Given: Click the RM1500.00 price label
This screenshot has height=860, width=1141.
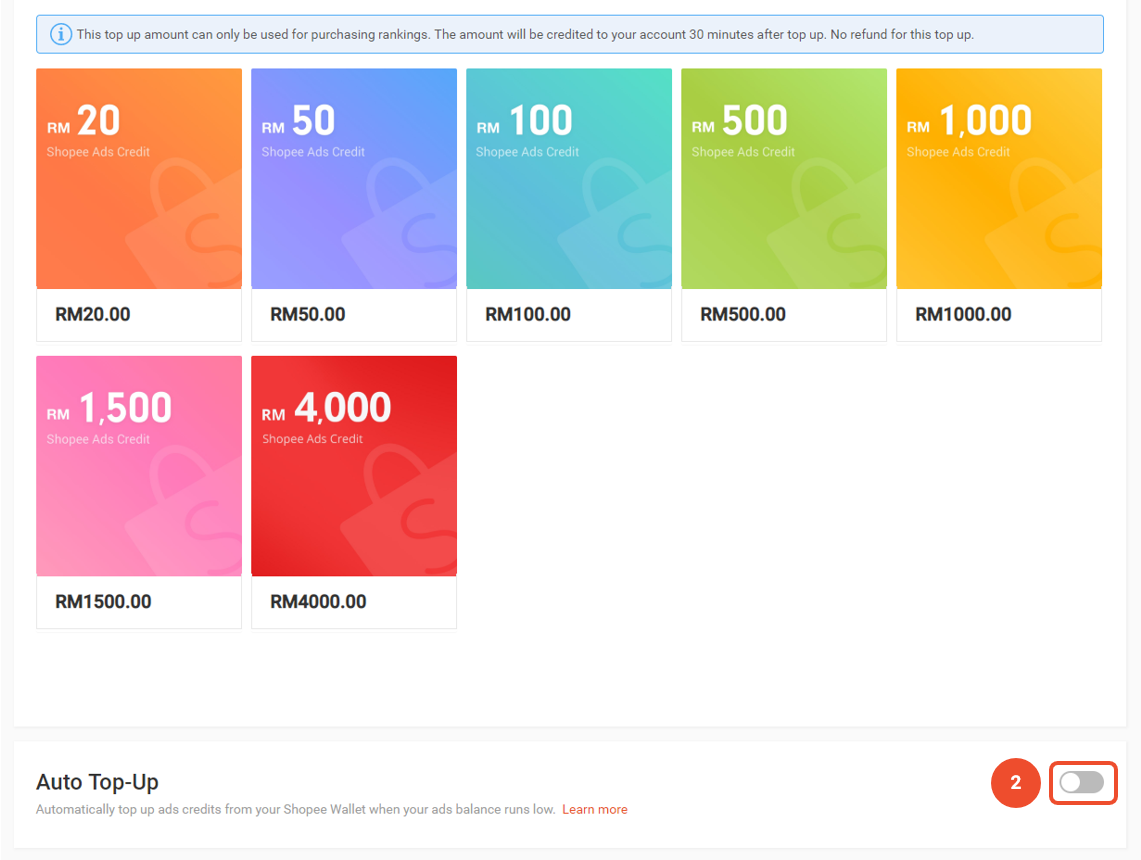Looking at the screenshot, I should click(103, 601).
